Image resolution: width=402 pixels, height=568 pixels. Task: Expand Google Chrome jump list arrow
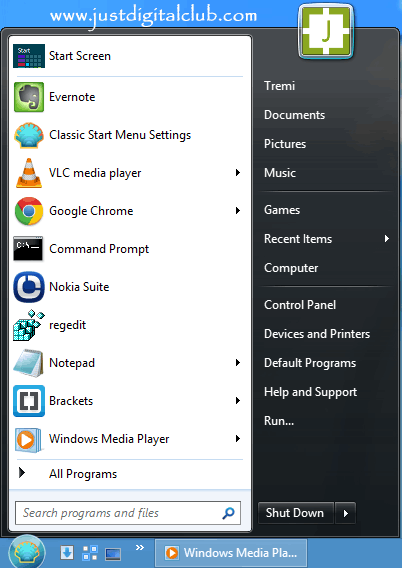(238, 210)
